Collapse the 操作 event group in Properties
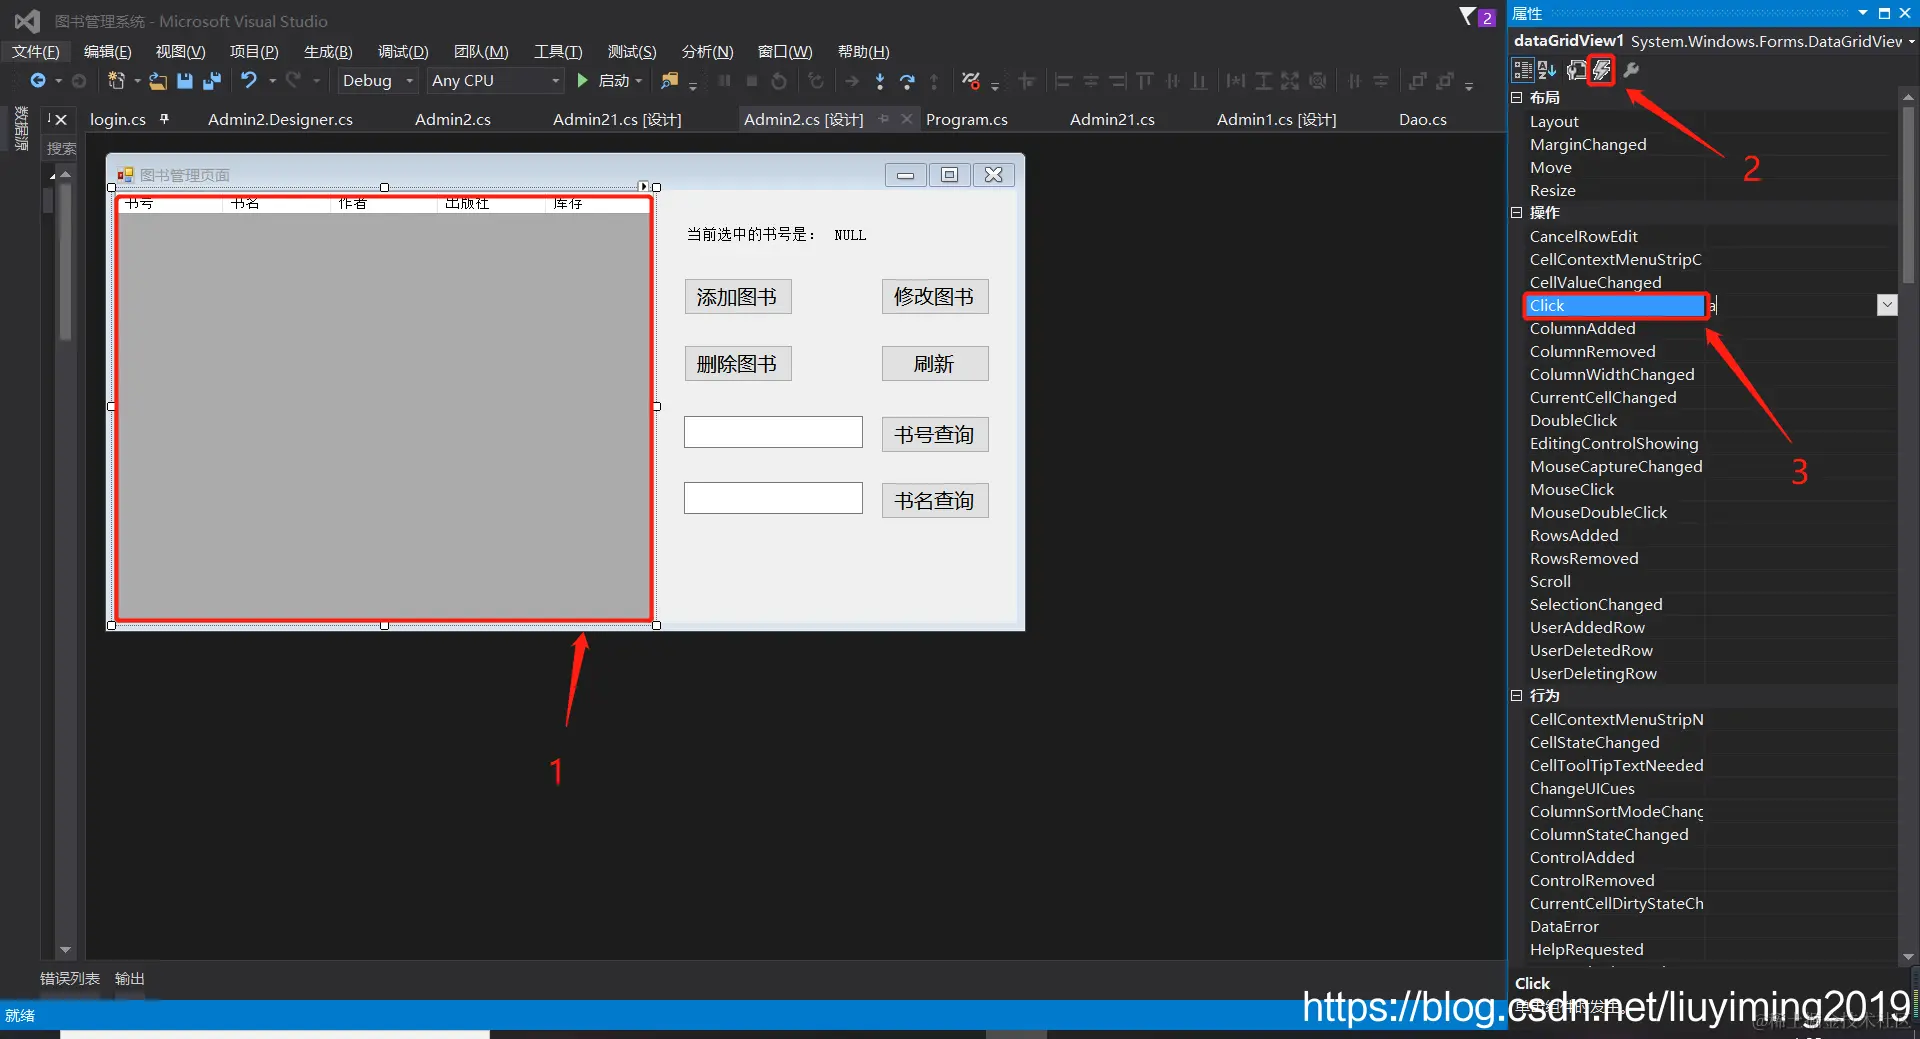Viewport: 1920px width, 1039px height. pos(1515,212)
